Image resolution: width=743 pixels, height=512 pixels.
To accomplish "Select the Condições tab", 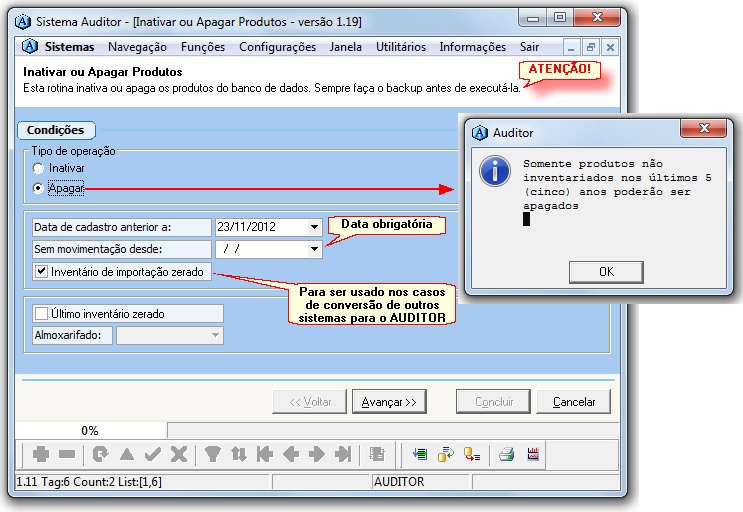I will (56, 130).
